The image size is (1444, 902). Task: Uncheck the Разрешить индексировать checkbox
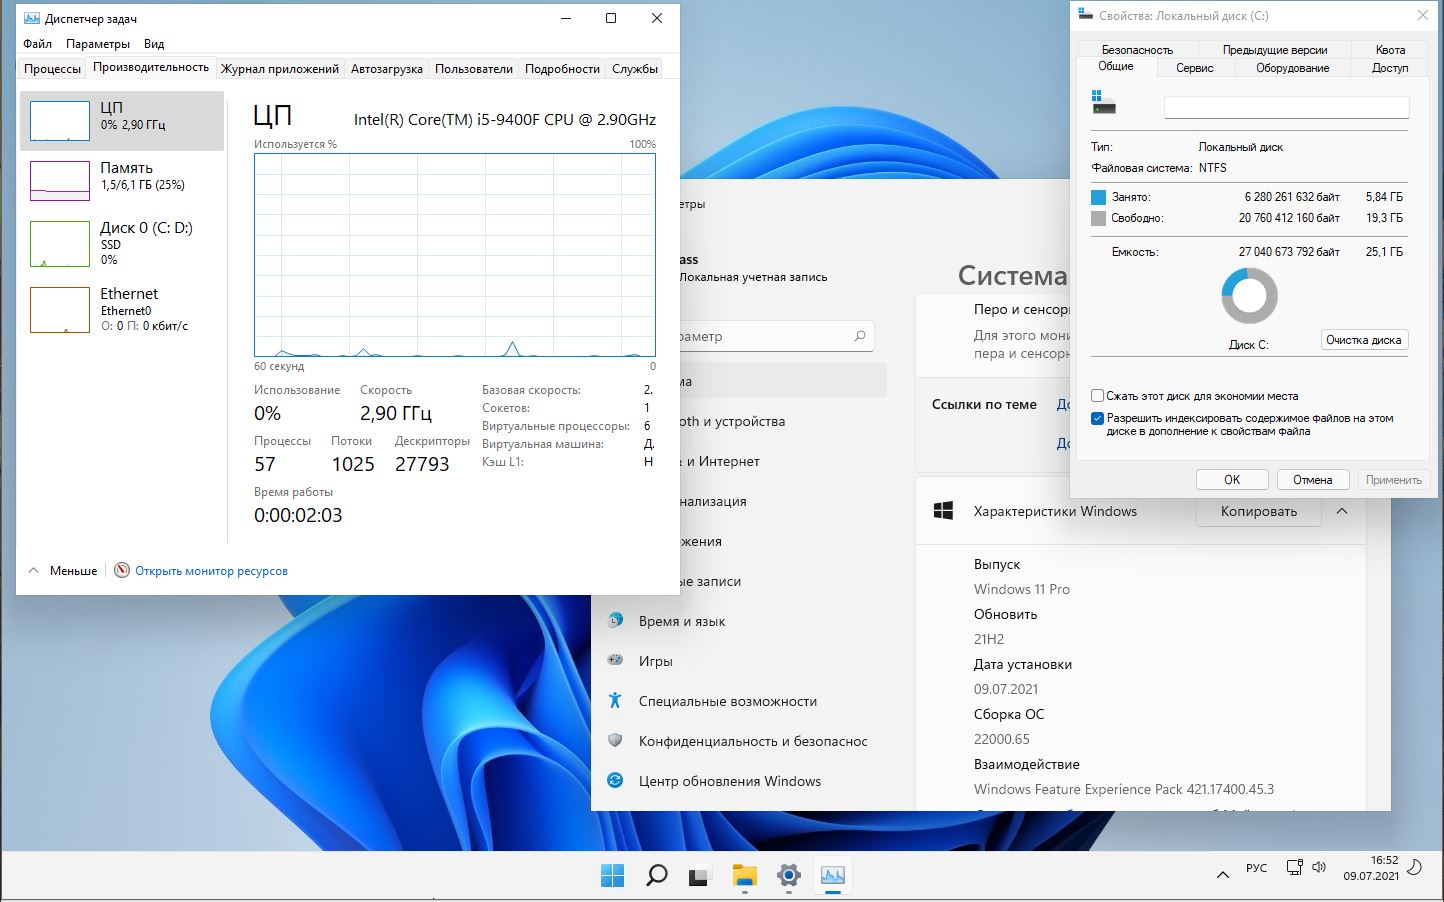pos(1098,419)
